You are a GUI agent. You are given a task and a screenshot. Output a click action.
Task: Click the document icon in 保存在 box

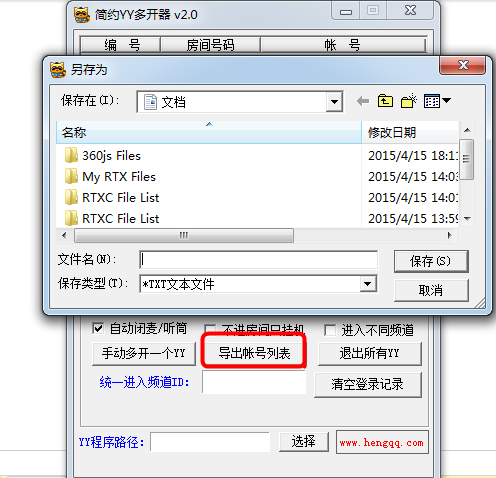pos(150,102)
